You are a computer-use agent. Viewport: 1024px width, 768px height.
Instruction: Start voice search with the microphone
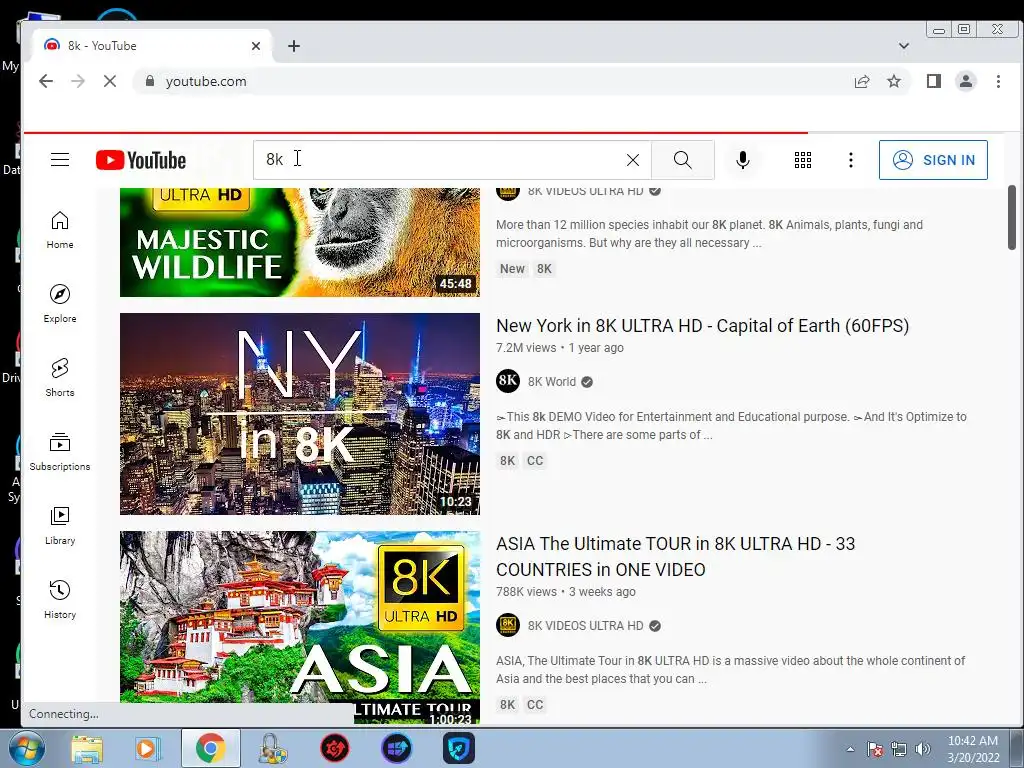point(743,160)
